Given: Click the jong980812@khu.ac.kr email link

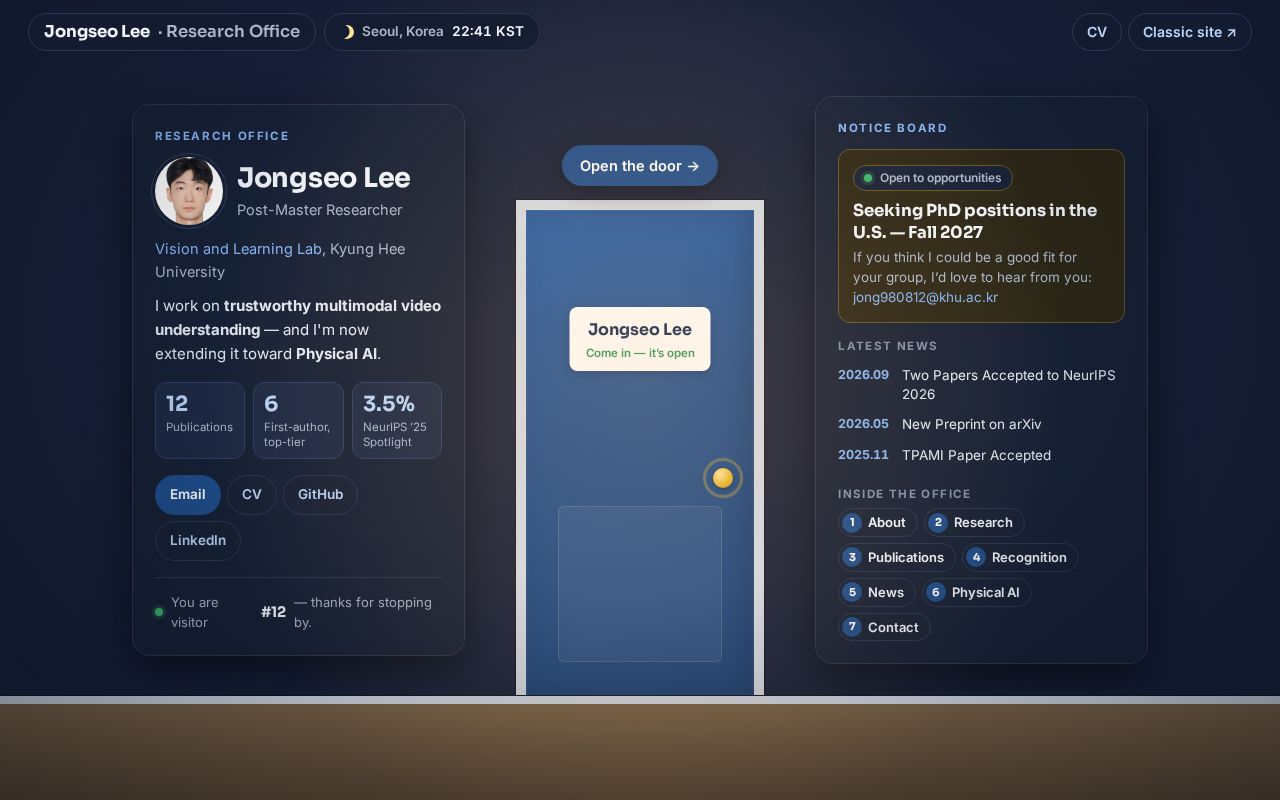Looking at the screenshot, I should (x=925, y=298).
